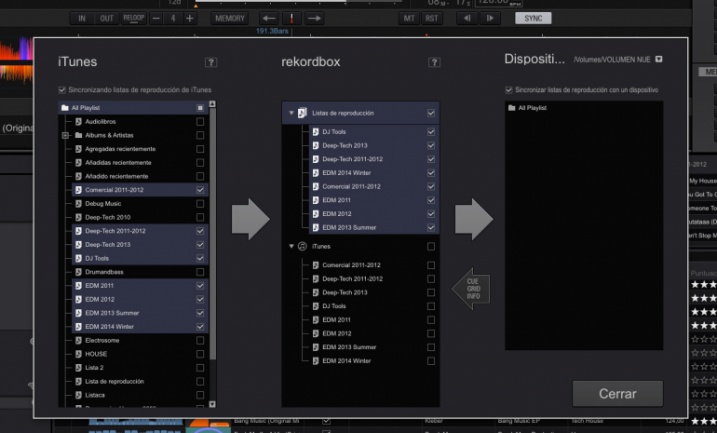The image size is (717, 433).
Task: Click the All Playlist folder icon in Dispositivo
Action: tap(511, 106)
